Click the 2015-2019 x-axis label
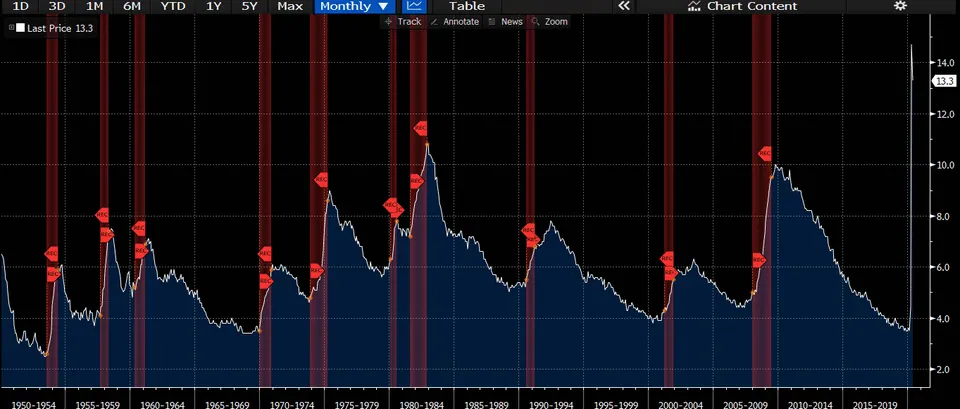Screen dimensions: 960x409 [x=876, y=405]
